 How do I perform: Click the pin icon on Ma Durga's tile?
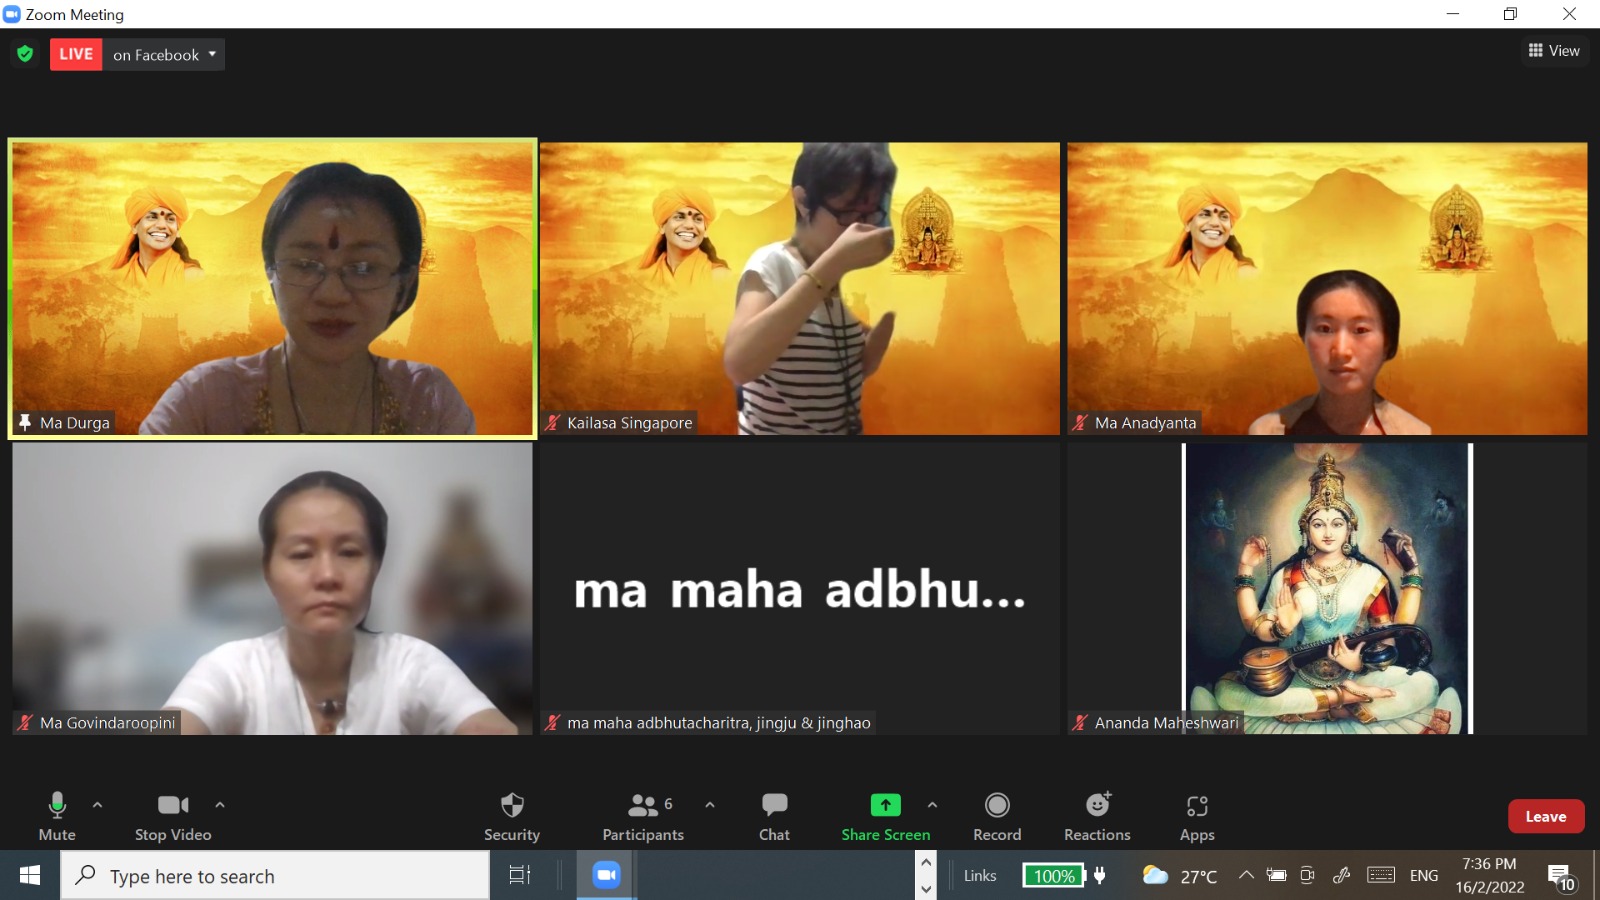pos(25,423)
